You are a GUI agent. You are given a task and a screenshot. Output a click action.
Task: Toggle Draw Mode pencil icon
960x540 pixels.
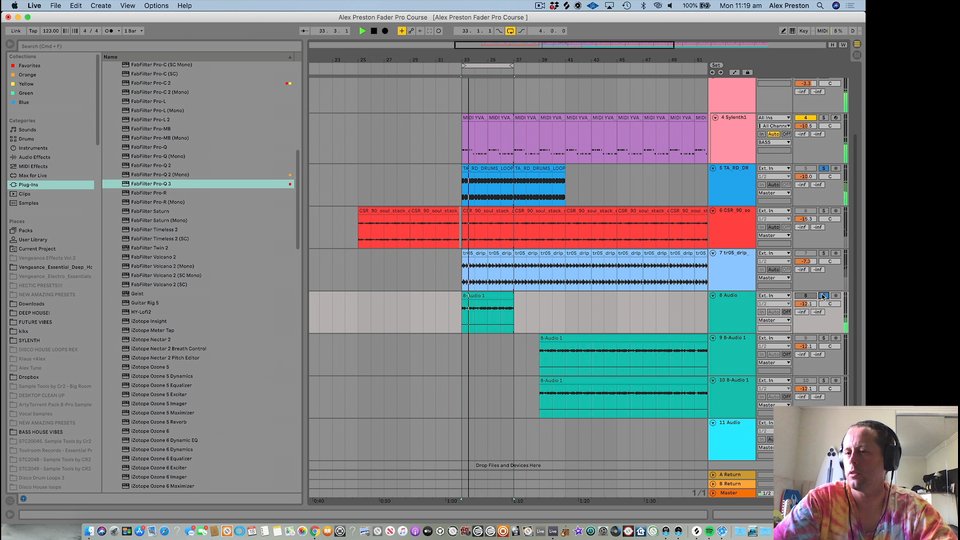pyautogui.click(x=783, y=31)
